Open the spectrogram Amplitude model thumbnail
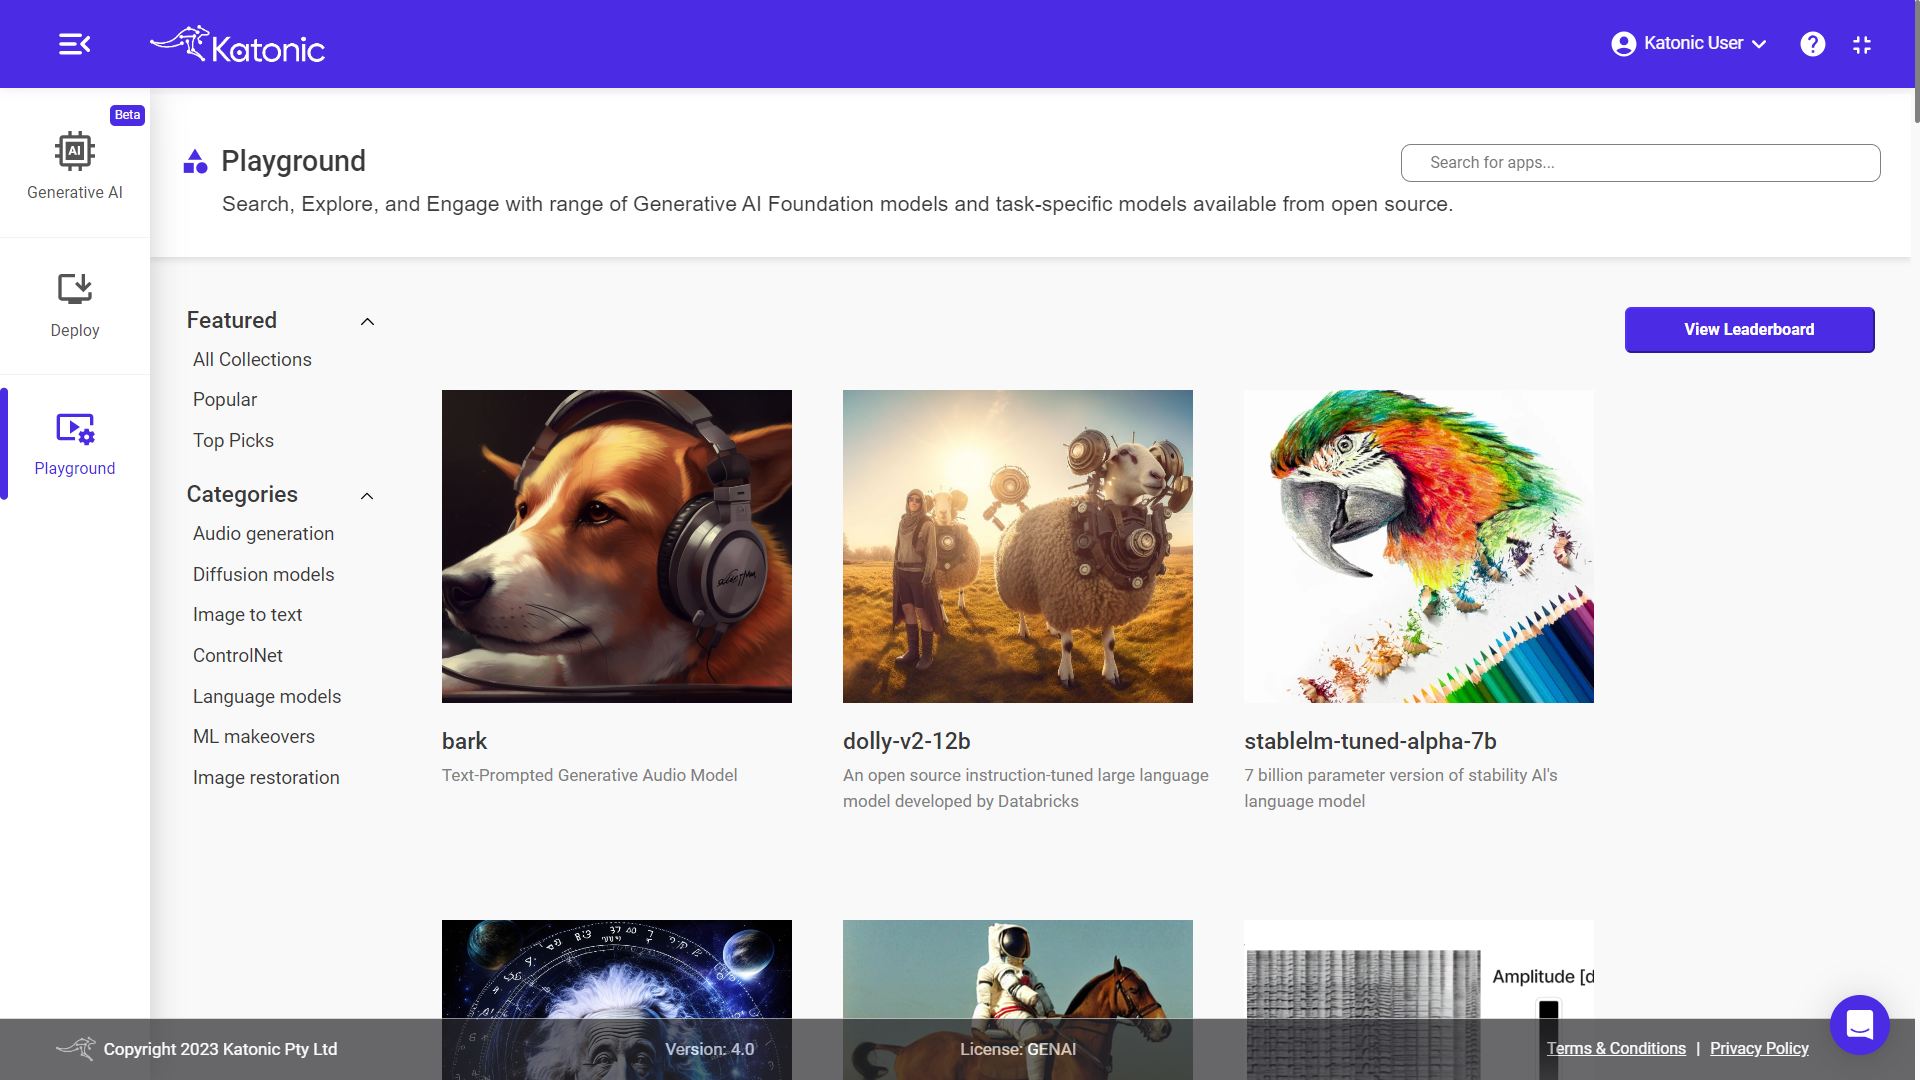Screen dimensions: 1920x1080 (x=1419, y=999)
